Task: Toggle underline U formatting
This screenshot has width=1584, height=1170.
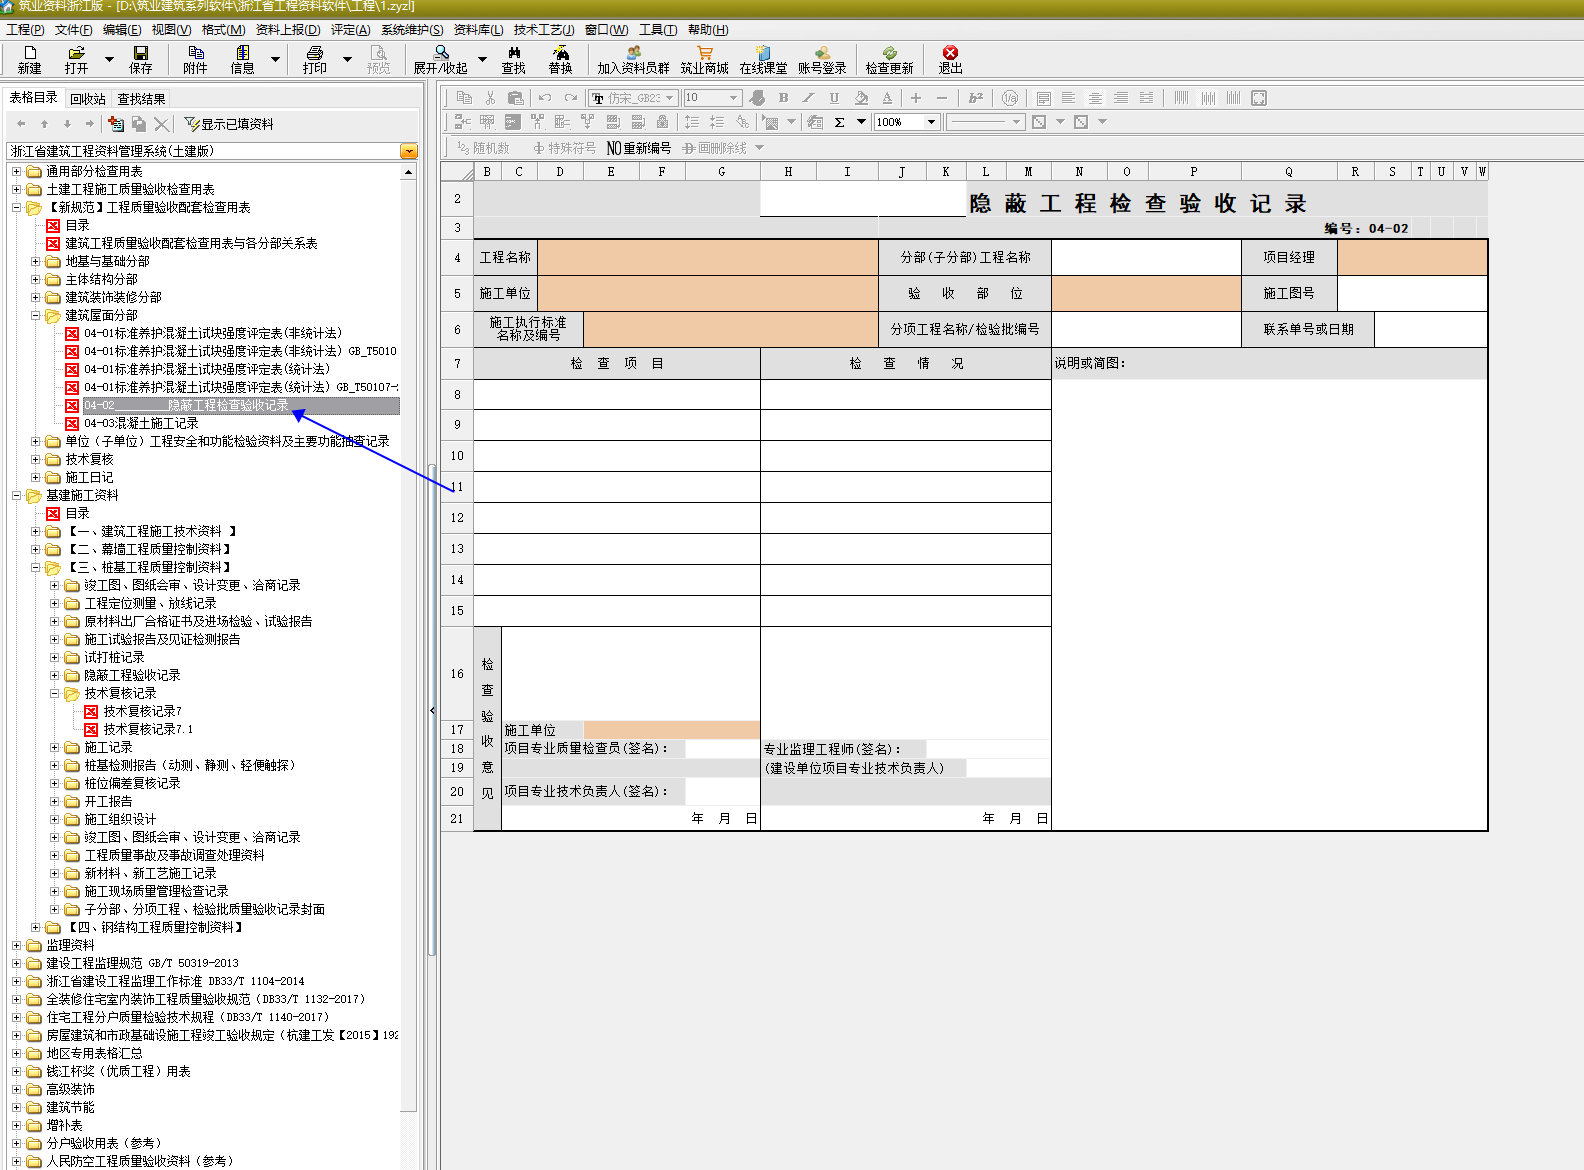Action: [x=834, y=98]
